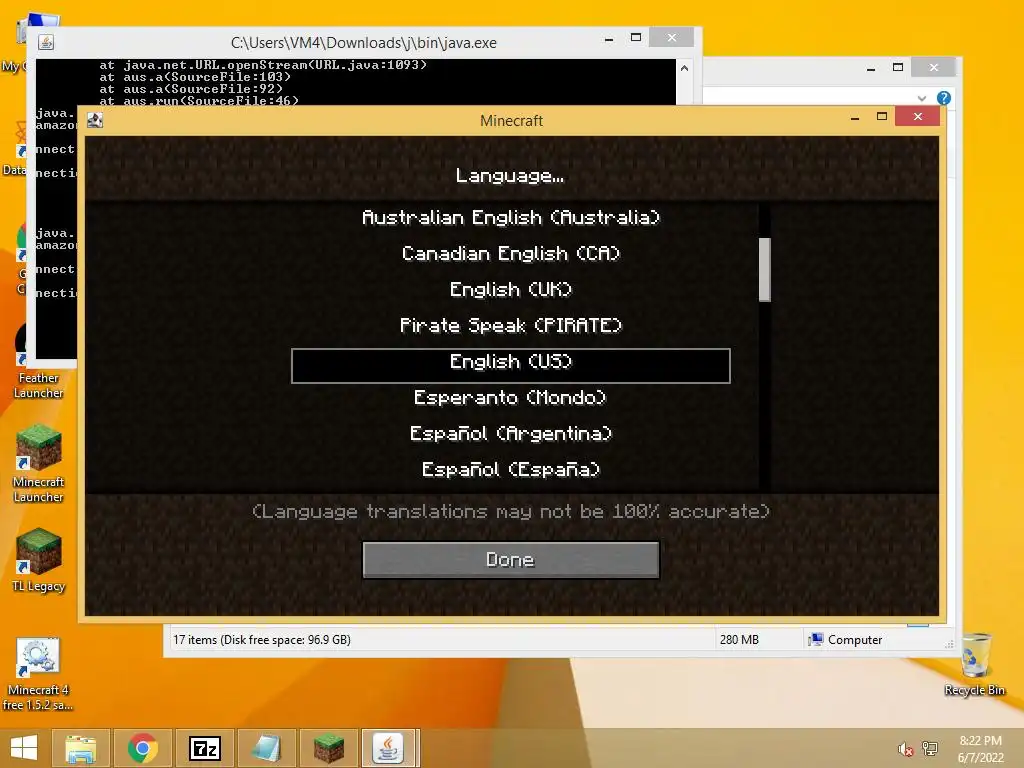The height and width of the screenshot is (768, 1024).
Task: Maximize the Explorer window
Action: pos(898,67)
